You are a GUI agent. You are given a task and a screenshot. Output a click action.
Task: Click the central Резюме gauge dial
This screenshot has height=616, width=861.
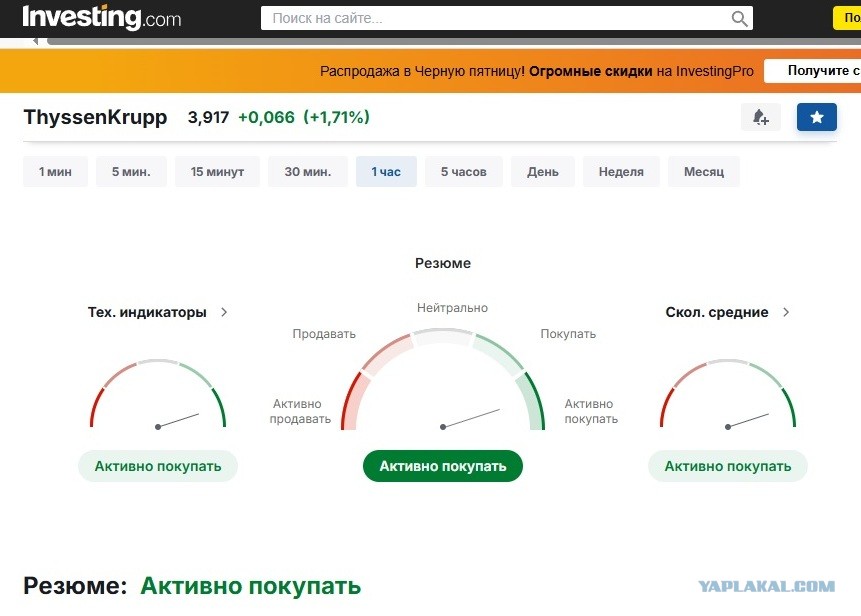click(x=443, y=379)
